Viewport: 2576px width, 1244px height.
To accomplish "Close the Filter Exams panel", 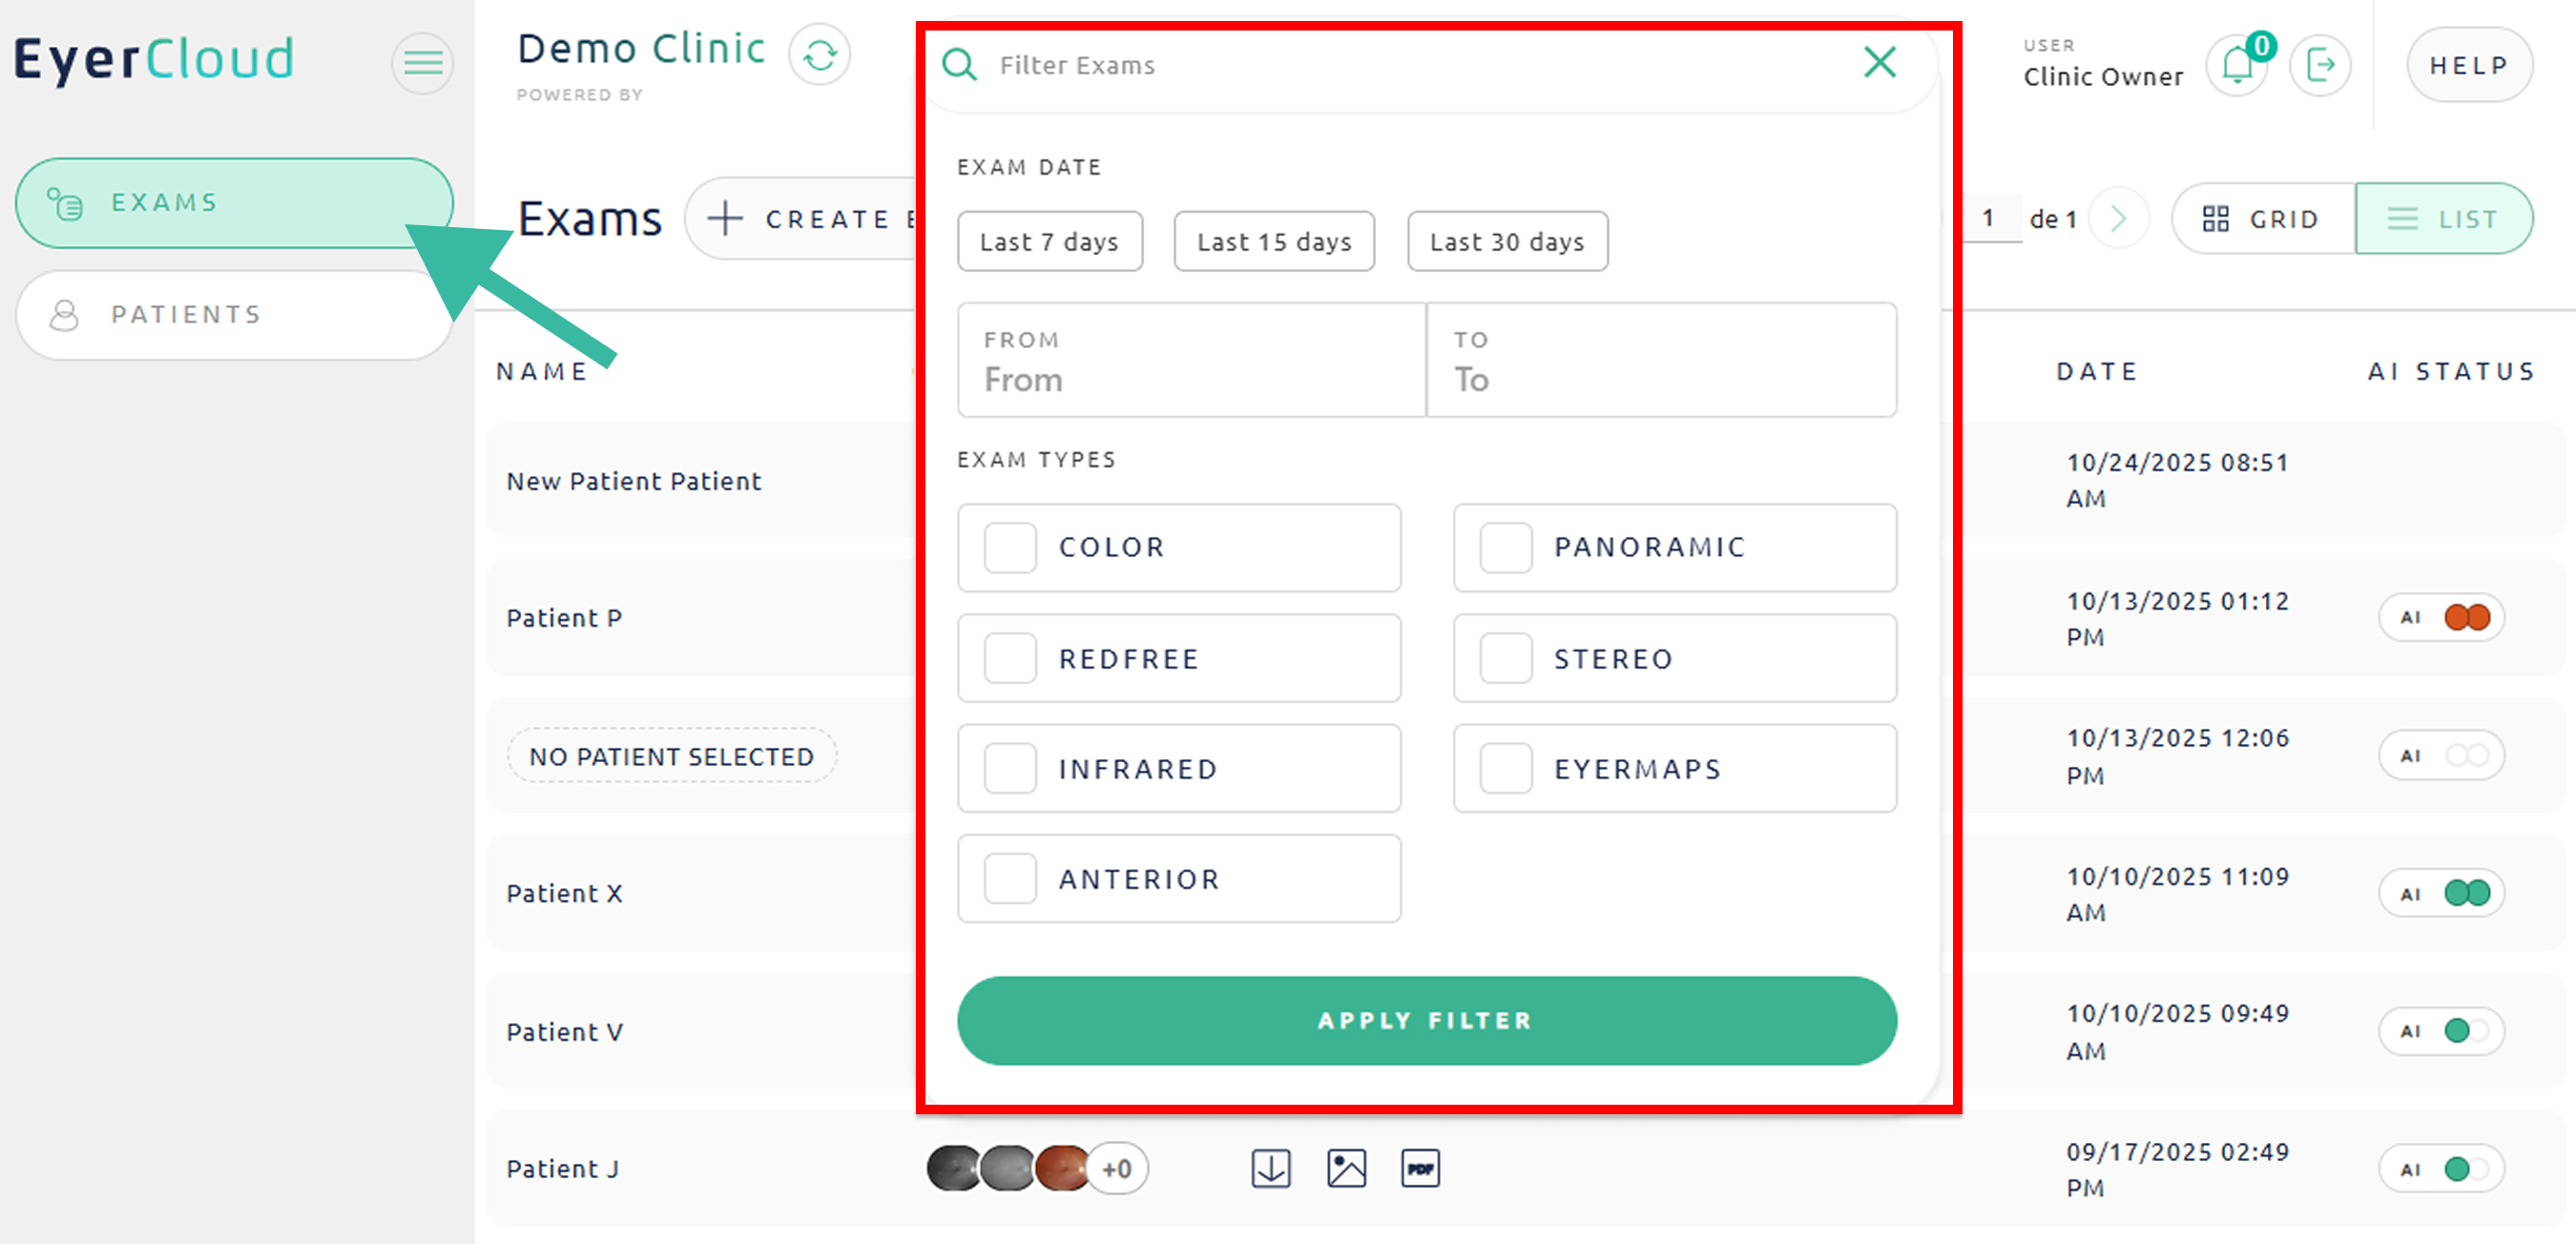I will tap(1879, 63).
